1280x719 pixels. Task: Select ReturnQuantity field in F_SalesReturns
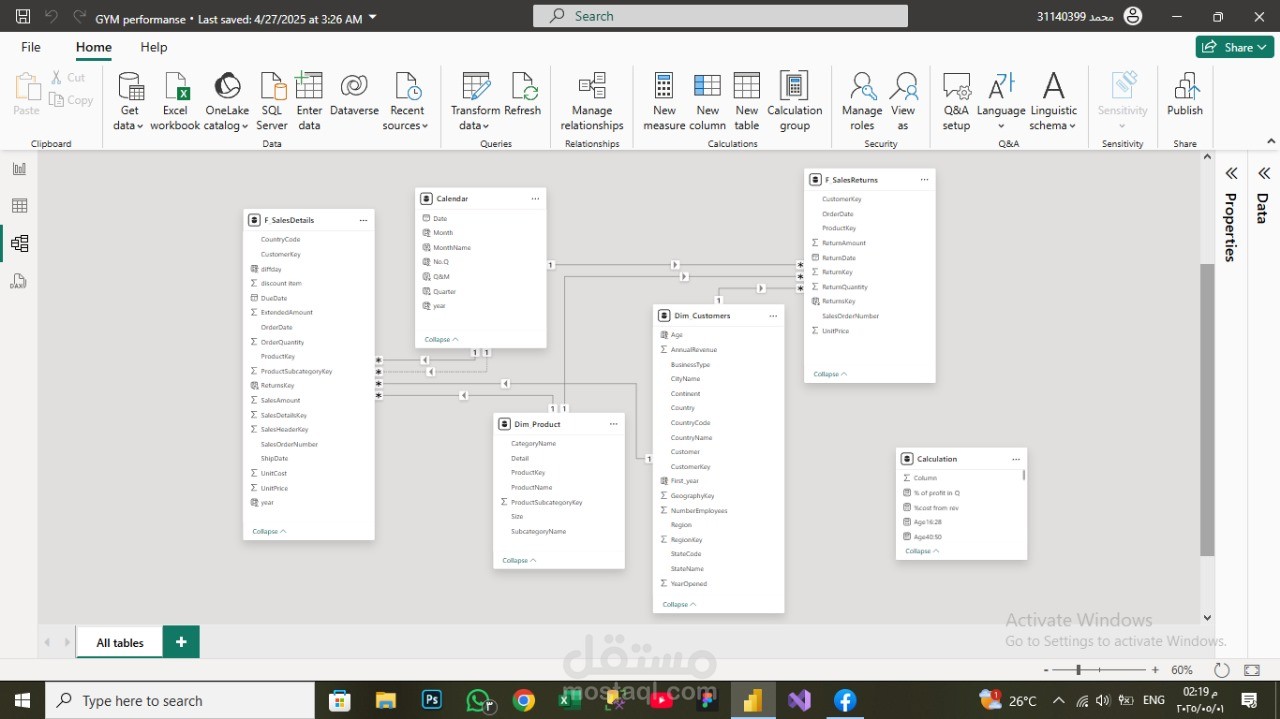[844, 287]
